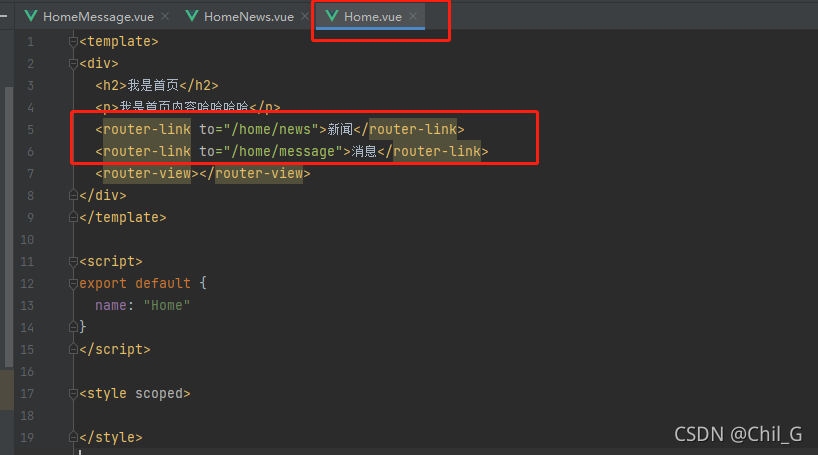Close the Home.vue tab
Image resolution: width=818 pixels, height=455 pixels.
(x=413, y=16)
